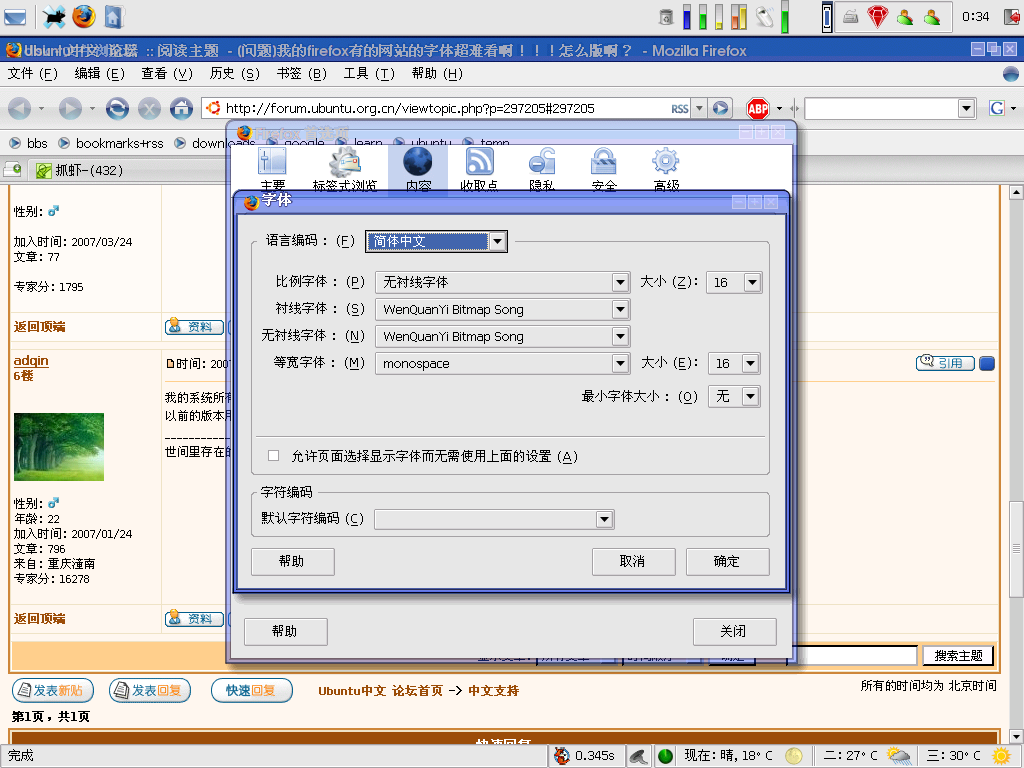
Task: Reload the page with the refresh icon
Action: [x=118, y=108]
